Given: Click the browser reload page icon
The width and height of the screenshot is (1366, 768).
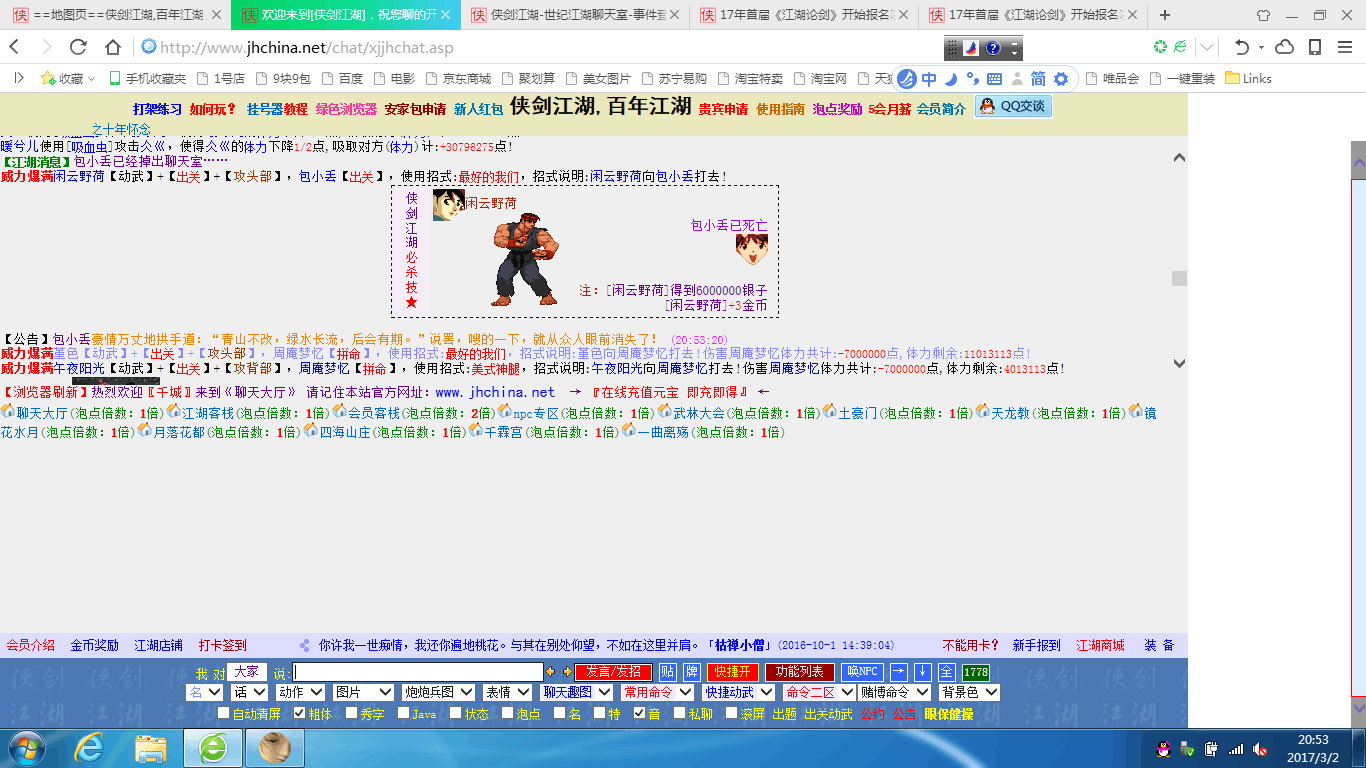Looking at the screenshot, I should (79, 47).
